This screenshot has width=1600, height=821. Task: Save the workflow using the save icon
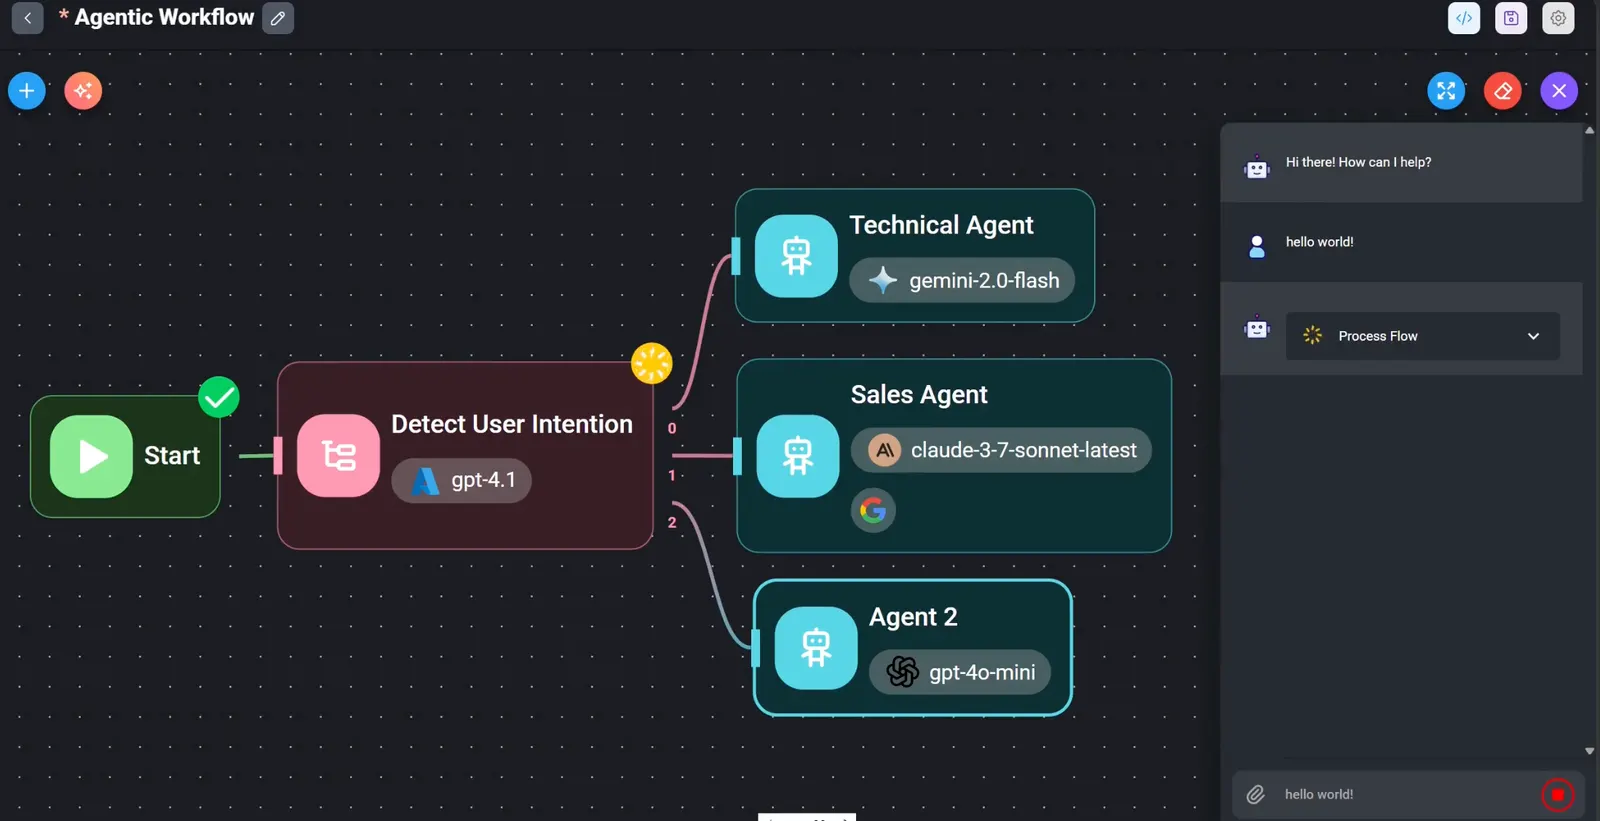[x=1511, y=18]
